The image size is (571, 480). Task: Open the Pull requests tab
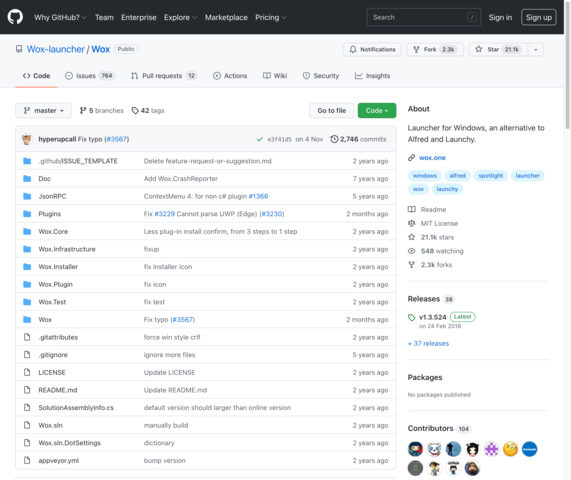[x=164, y=76]
